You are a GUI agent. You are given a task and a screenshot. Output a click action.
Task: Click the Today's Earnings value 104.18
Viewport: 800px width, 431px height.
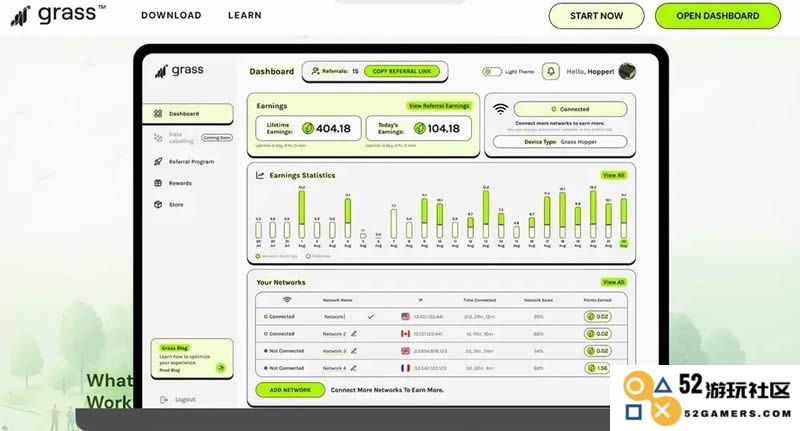click(443, 129)
